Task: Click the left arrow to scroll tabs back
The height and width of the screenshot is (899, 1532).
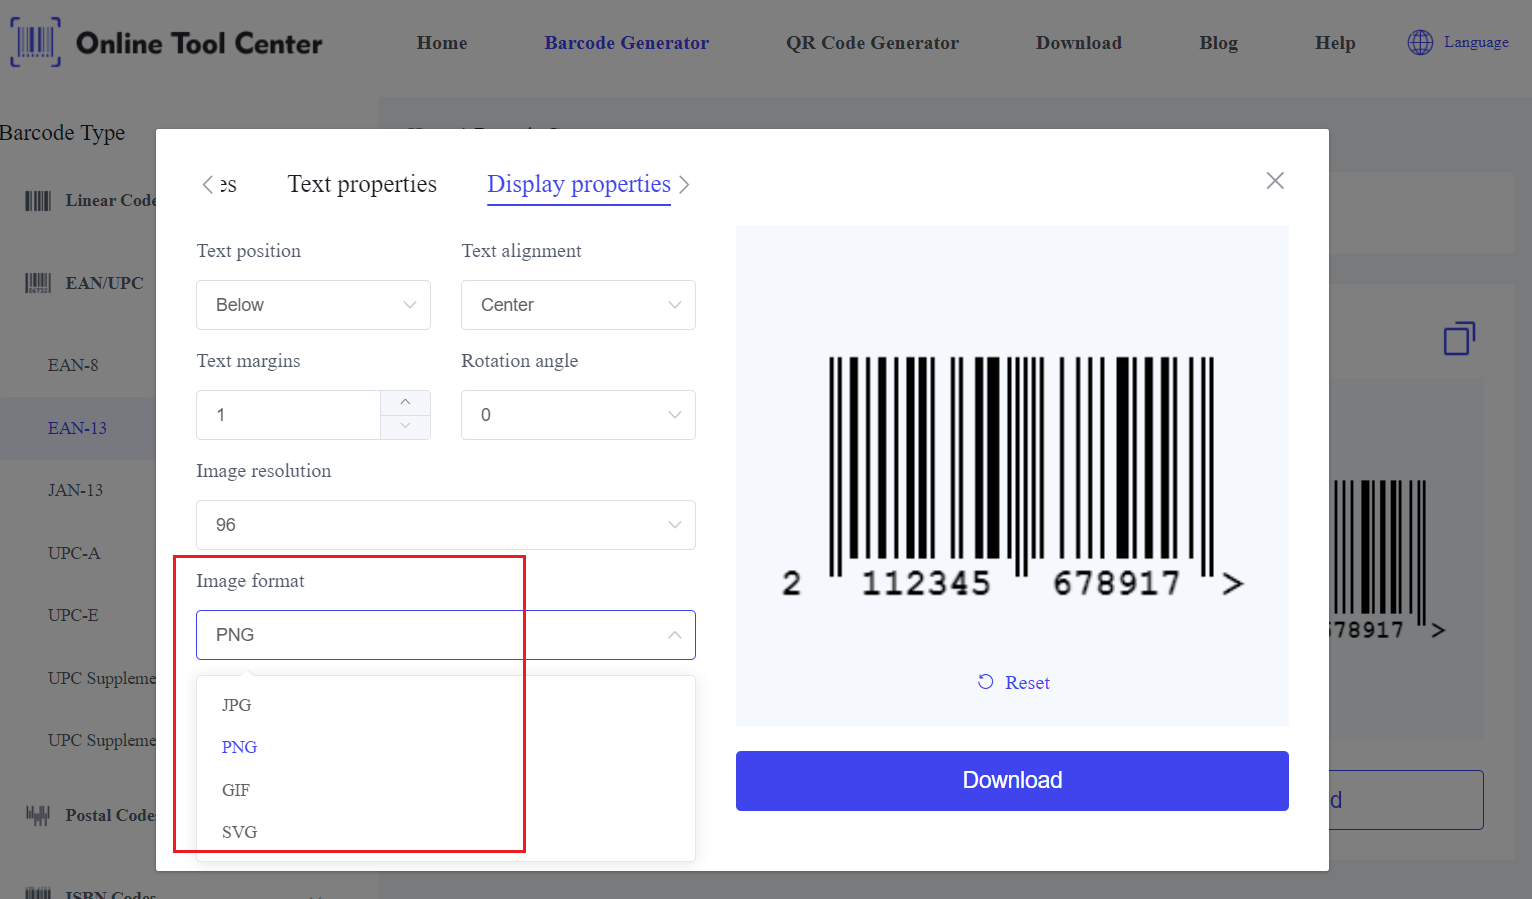Action: [208, 185]
